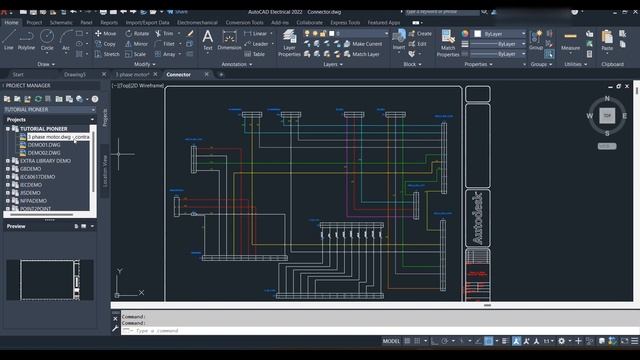
Task: Select the Text annotation tool
Action: pos(208,40)
